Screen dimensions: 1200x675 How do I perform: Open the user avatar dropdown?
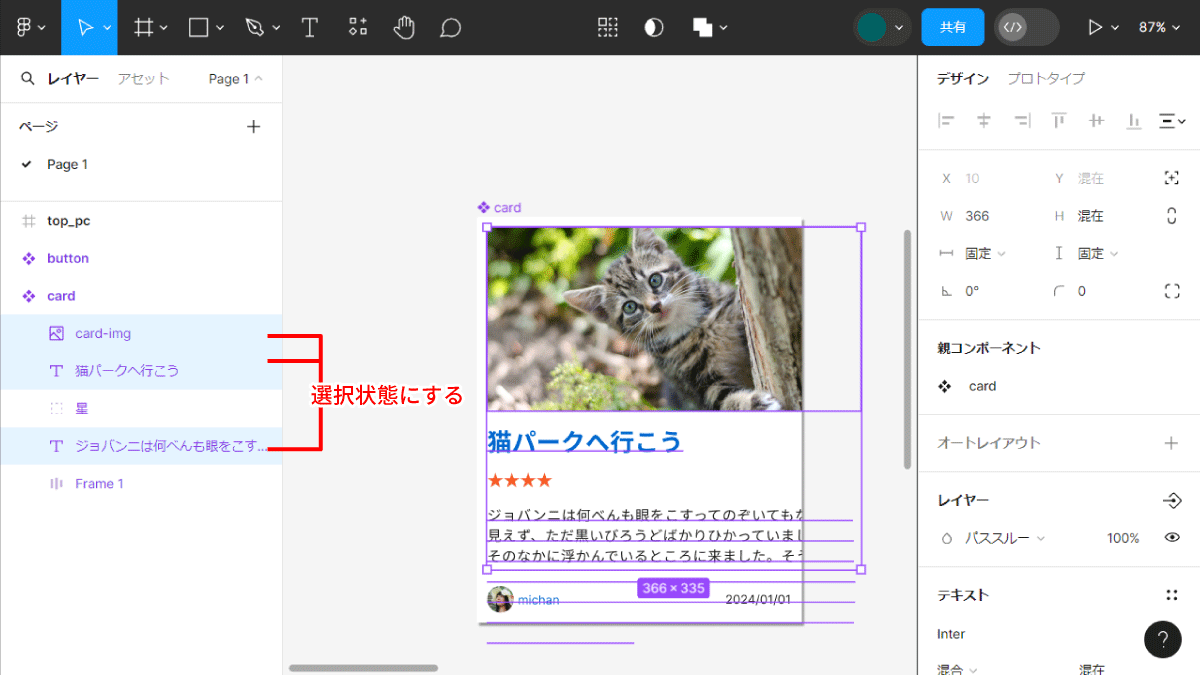(x=882, y=27)
